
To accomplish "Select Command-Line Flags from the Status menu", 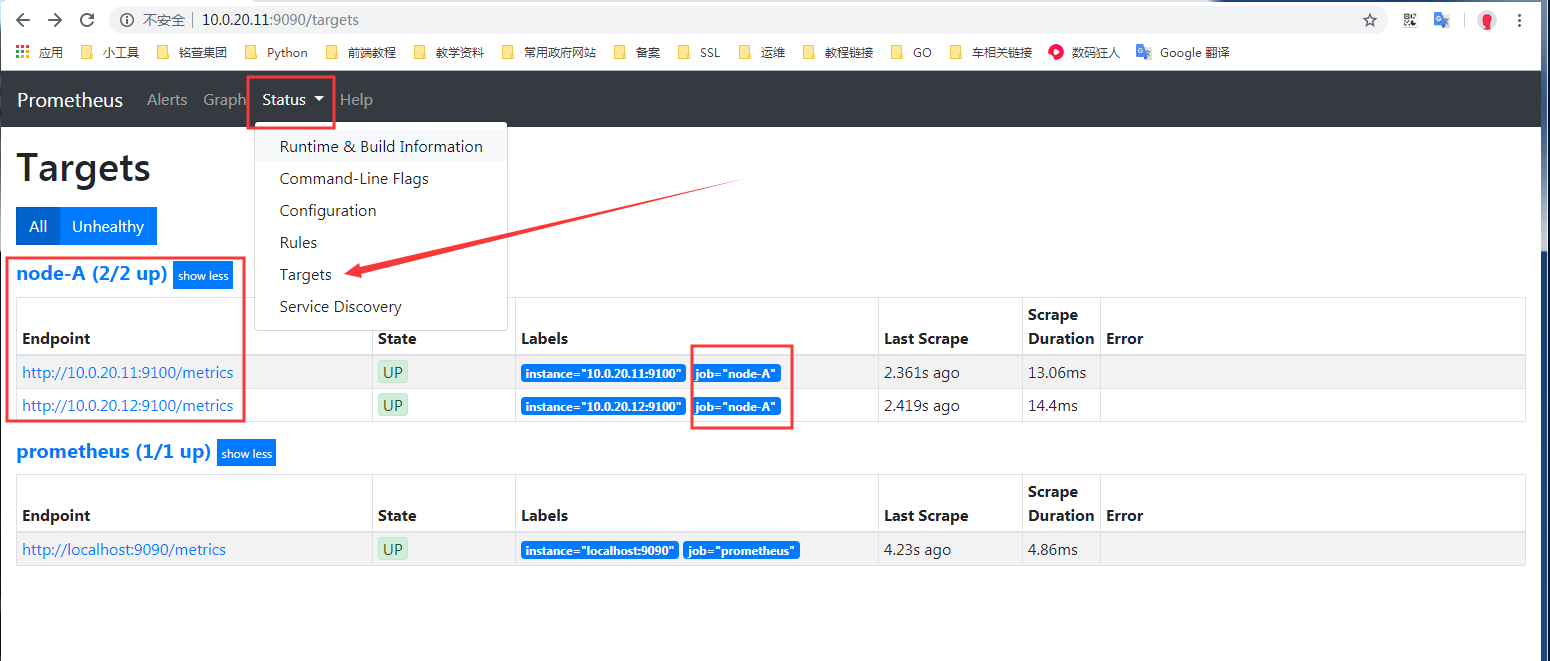I will click(381, 178).
